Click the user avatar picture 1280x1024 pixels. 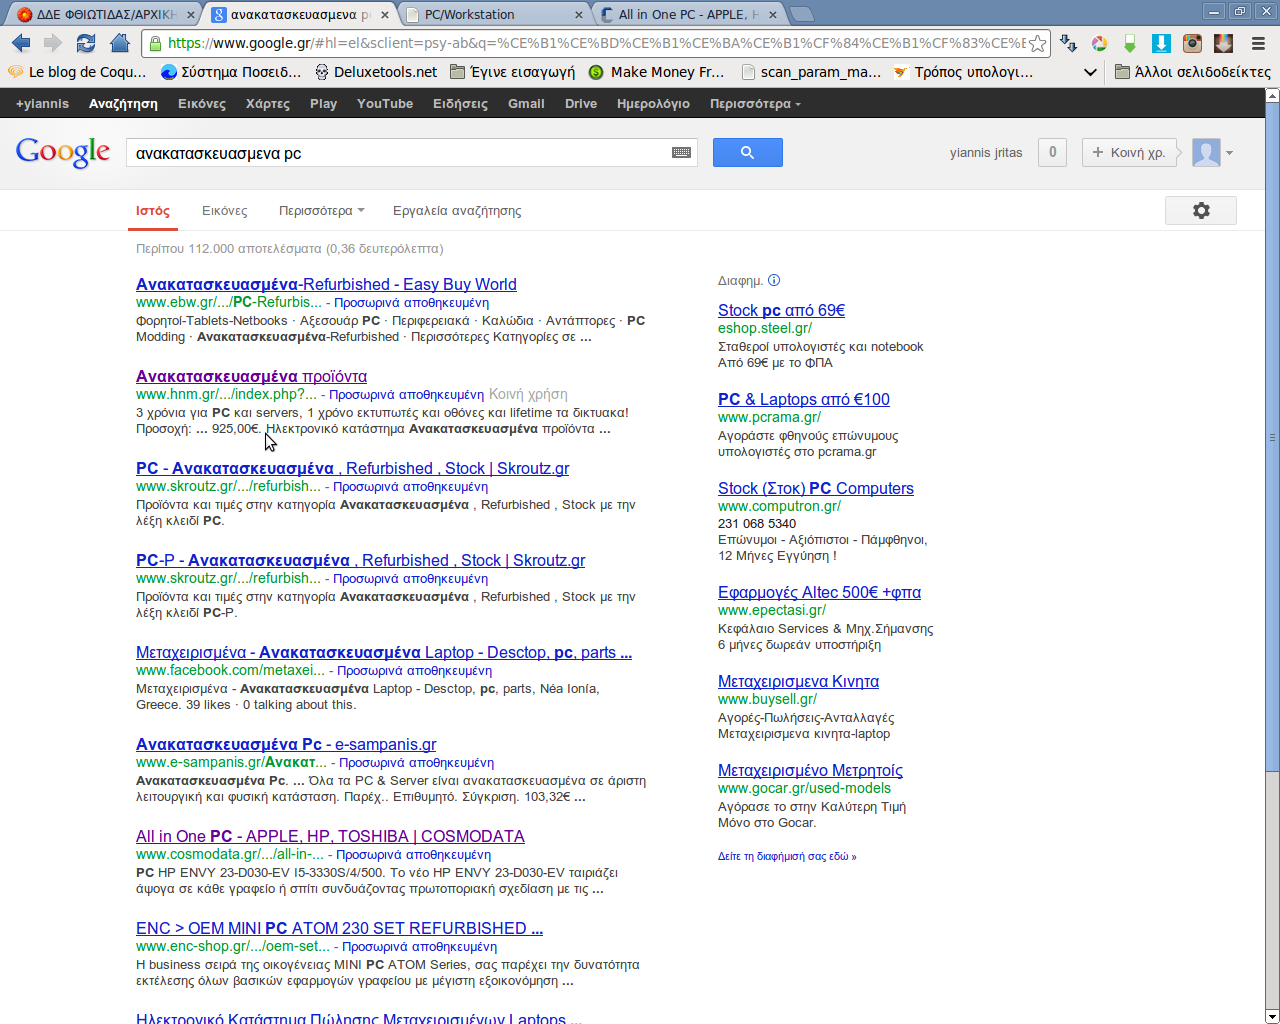1206,153
